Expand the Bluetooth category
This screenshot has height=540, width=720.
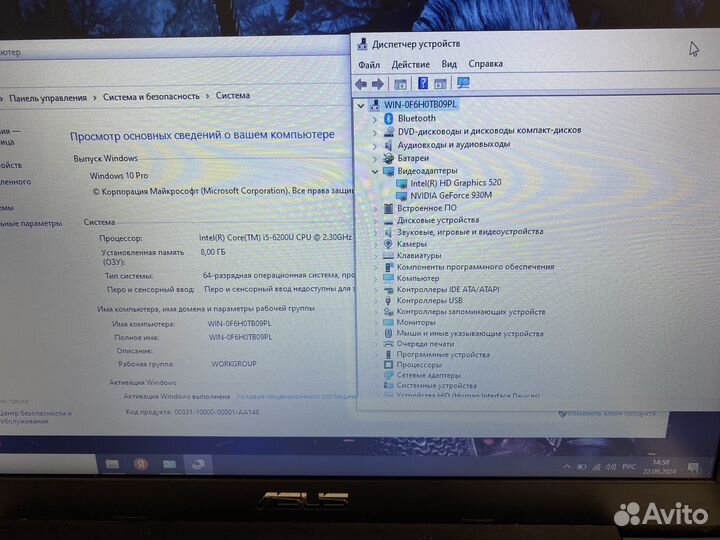(x=375, y=119)
